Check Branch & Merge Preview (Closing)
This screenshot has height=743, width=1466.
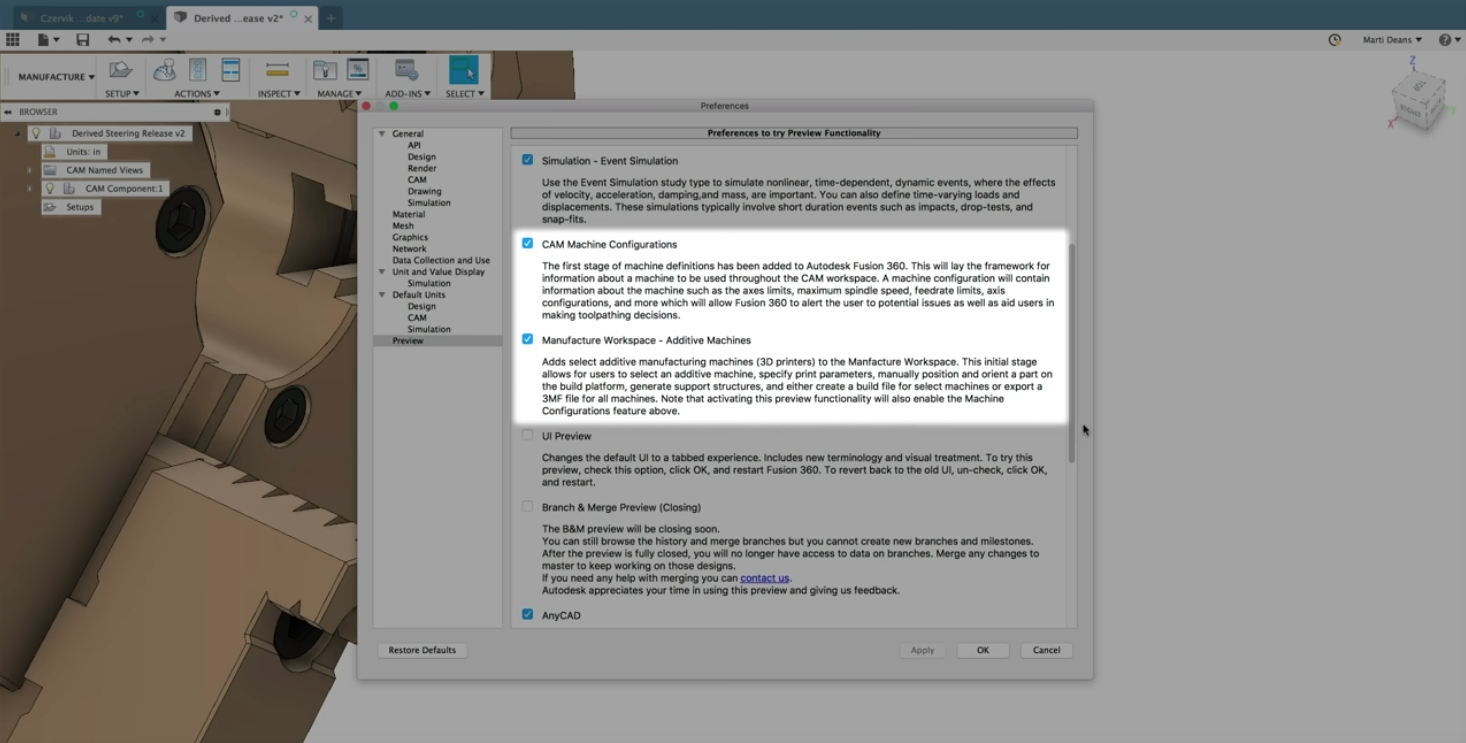[528, 506]
